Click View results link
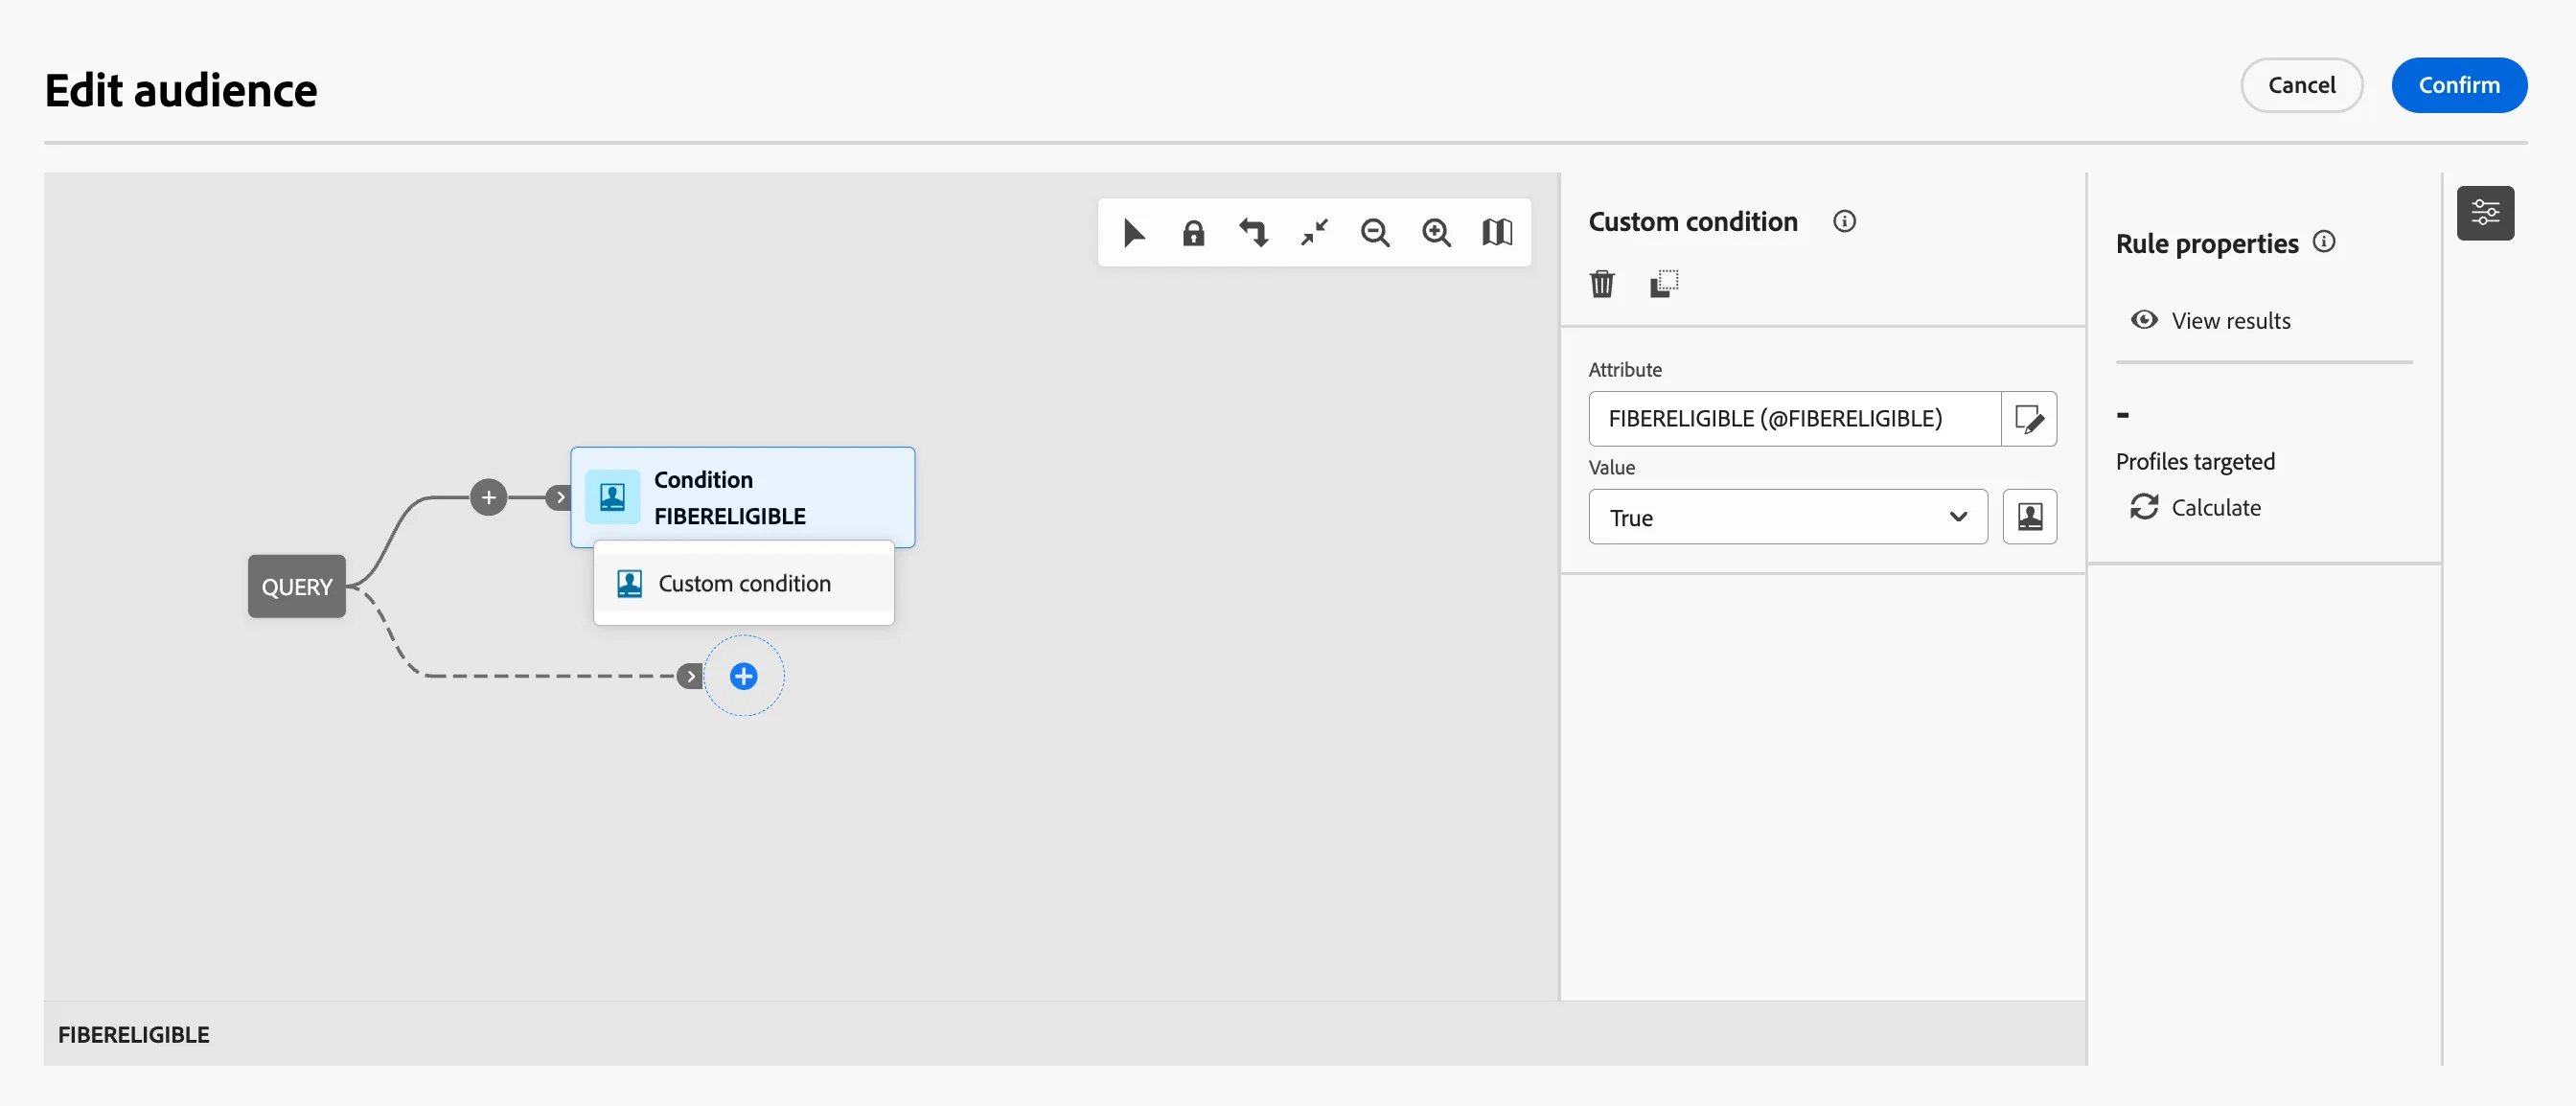The width and height of the screenshot is (2576, 1106). [2210, 320]
